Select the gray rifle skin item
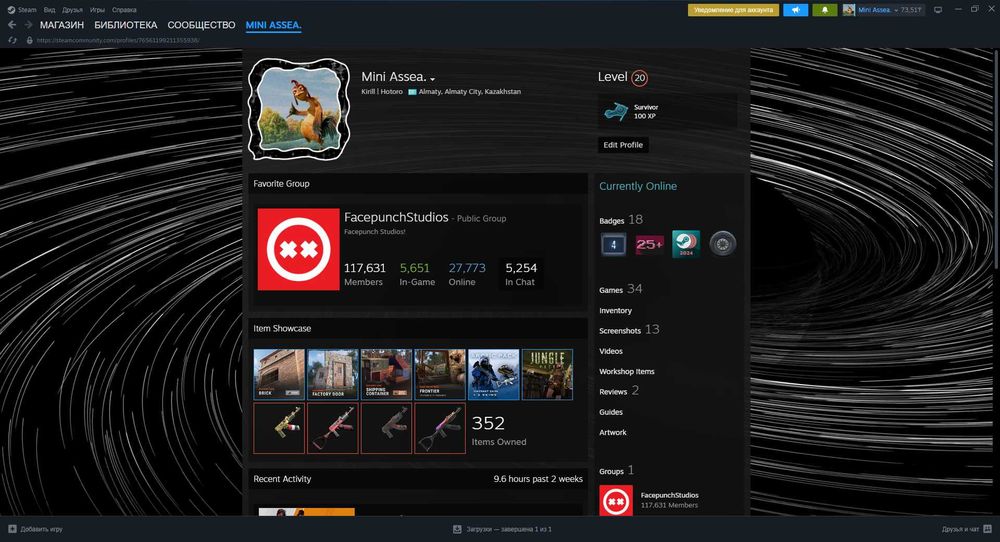1000x542 pixels. 386,428
